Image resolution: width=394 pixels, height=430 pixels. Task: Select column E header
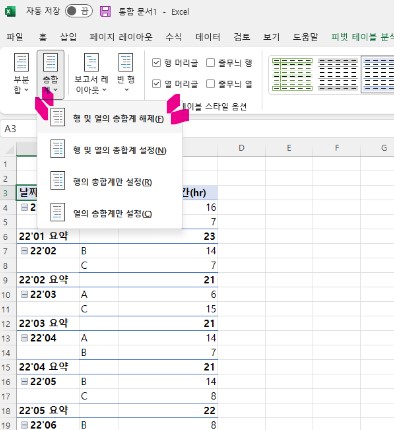289,148
